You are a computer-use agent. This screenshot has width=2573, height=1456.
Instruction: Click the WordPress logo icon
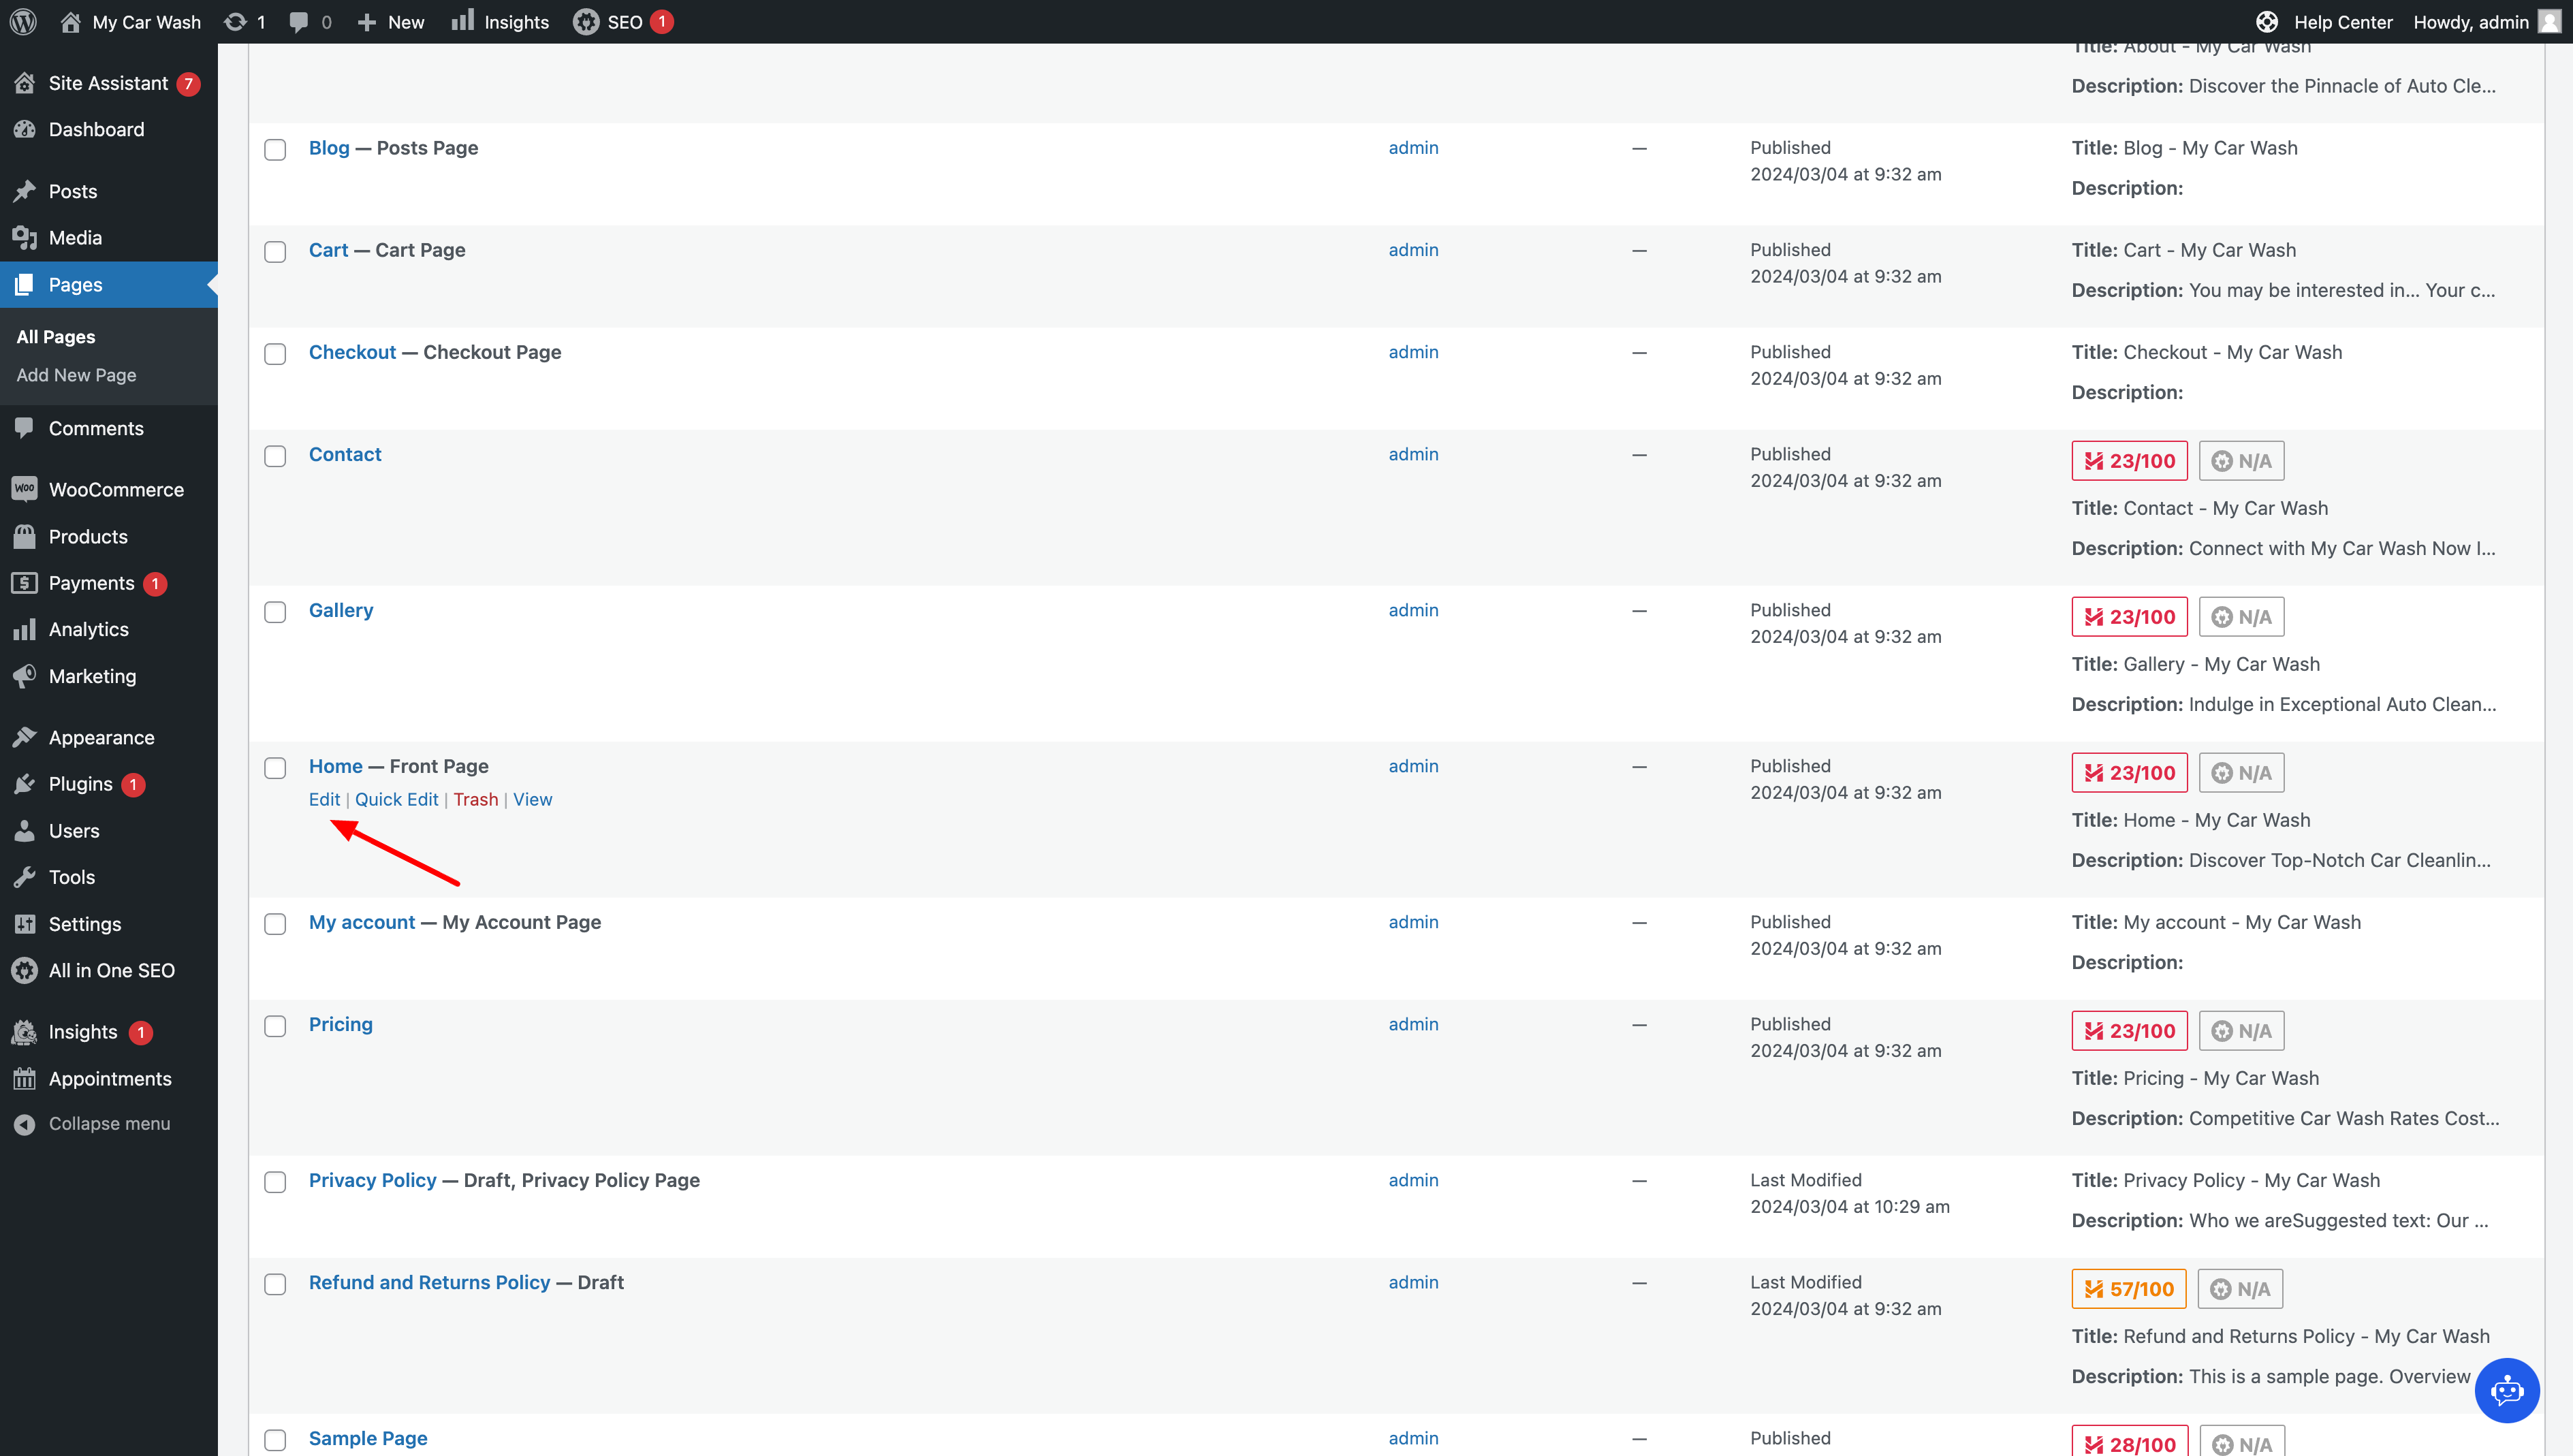[x=24, y=21]
